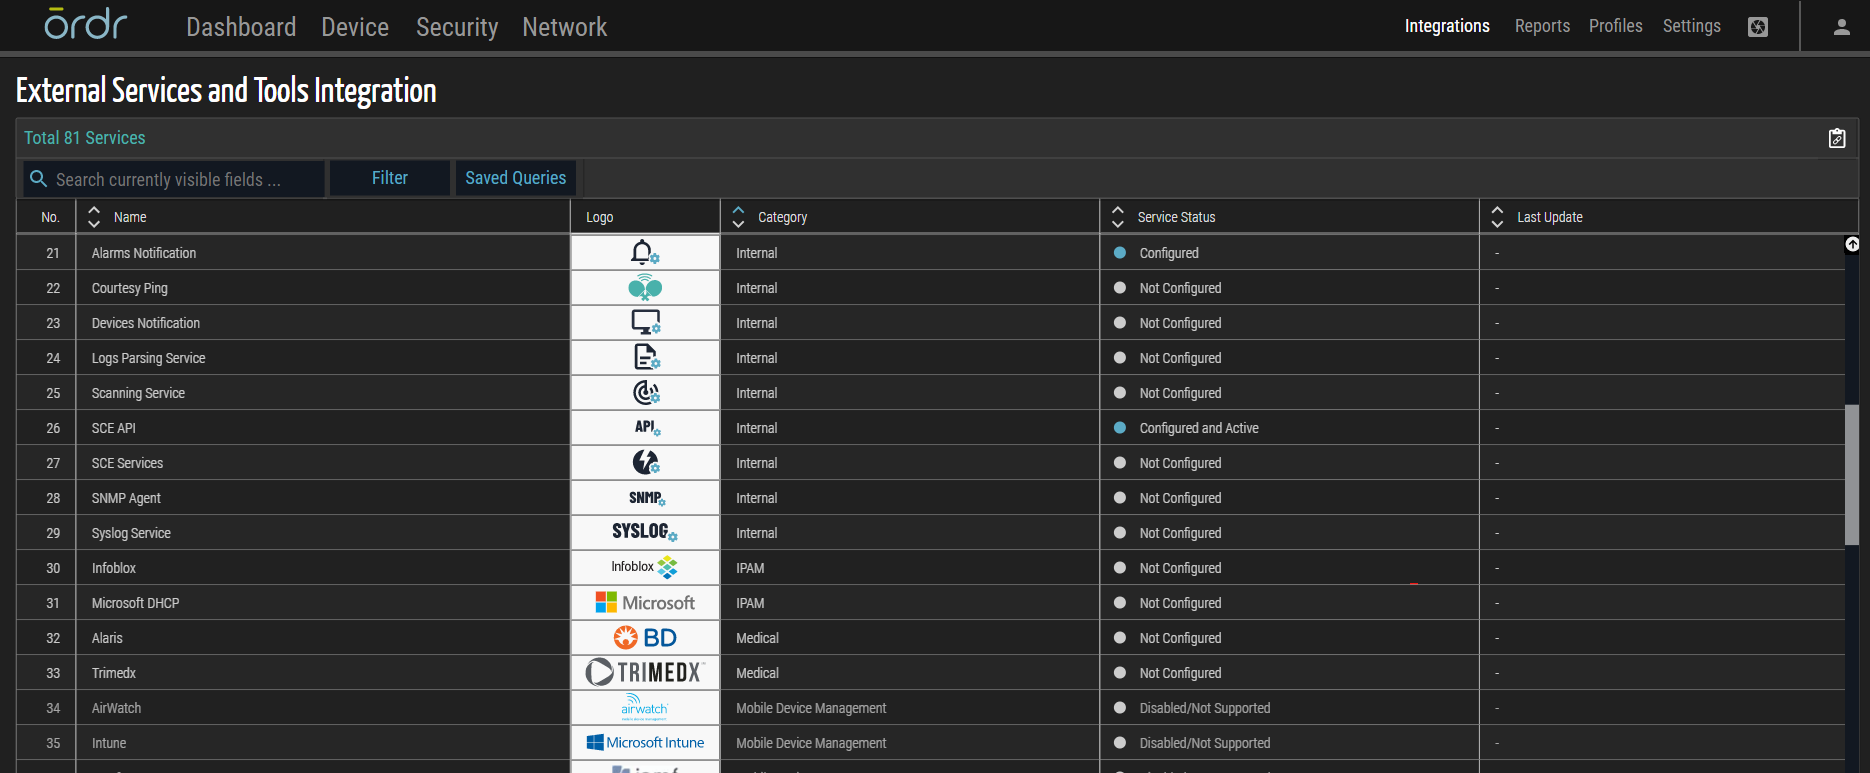Viewport: 1870px width, 773px height.
Task: Sort by Service Status column arrows
Action: point(1118,217)
